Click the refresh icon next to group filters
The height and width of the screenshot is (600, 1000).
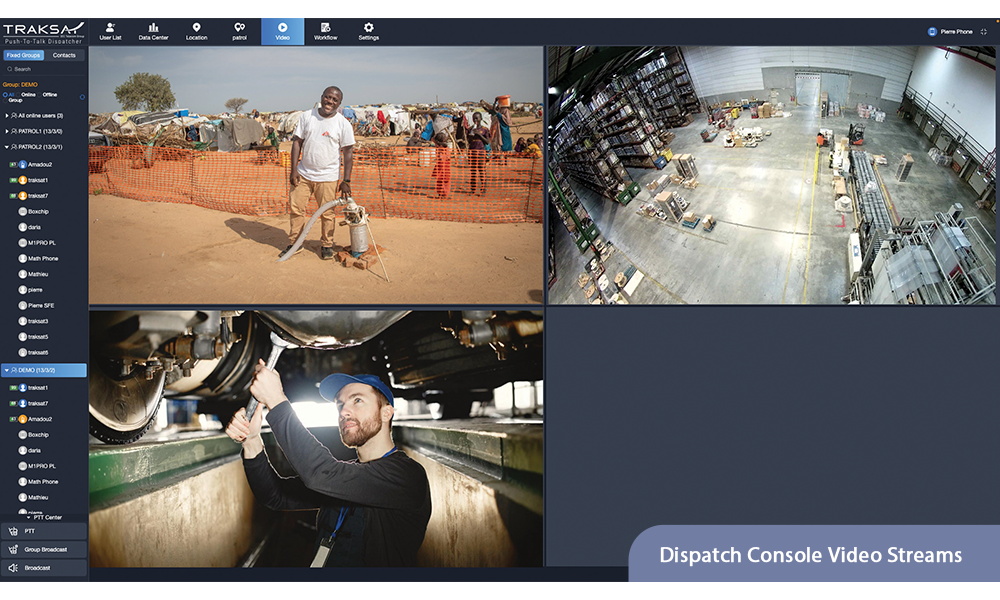coord(82,97)
